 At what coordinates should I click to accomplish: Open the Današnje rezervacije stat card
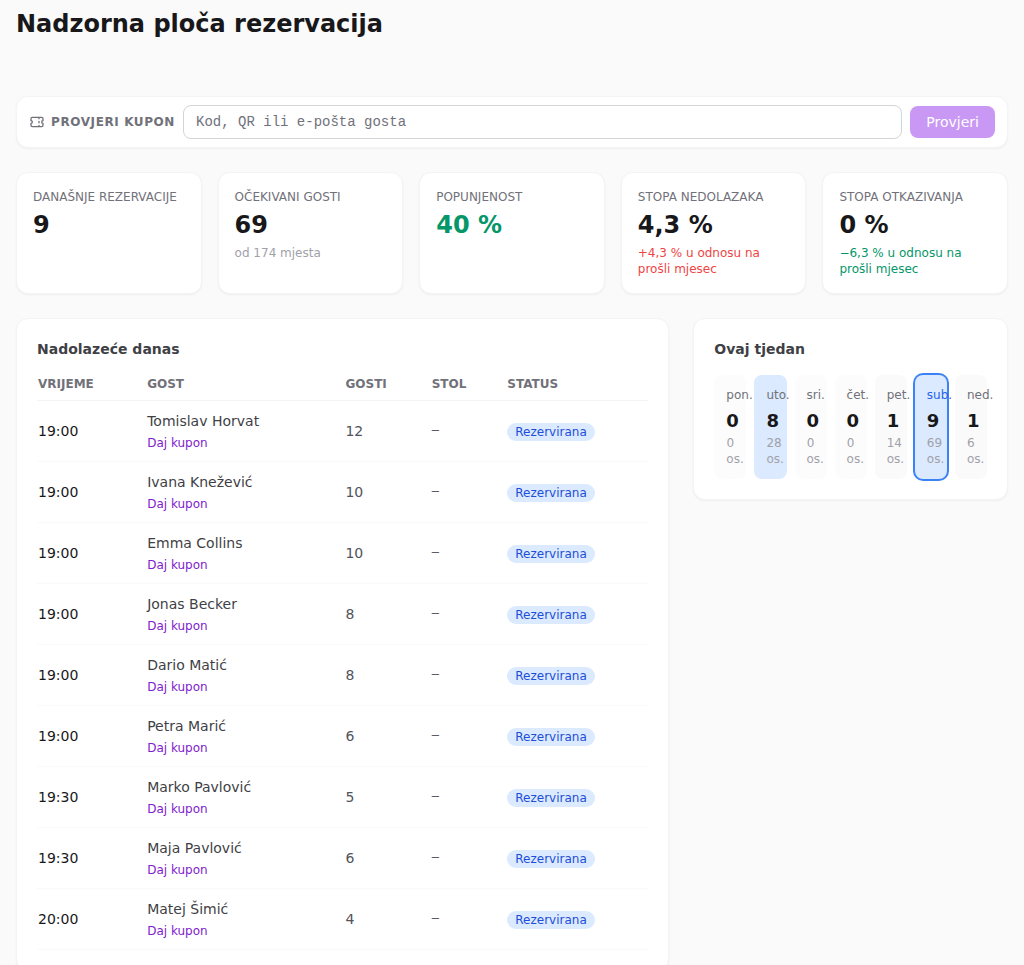pos(109,233)
